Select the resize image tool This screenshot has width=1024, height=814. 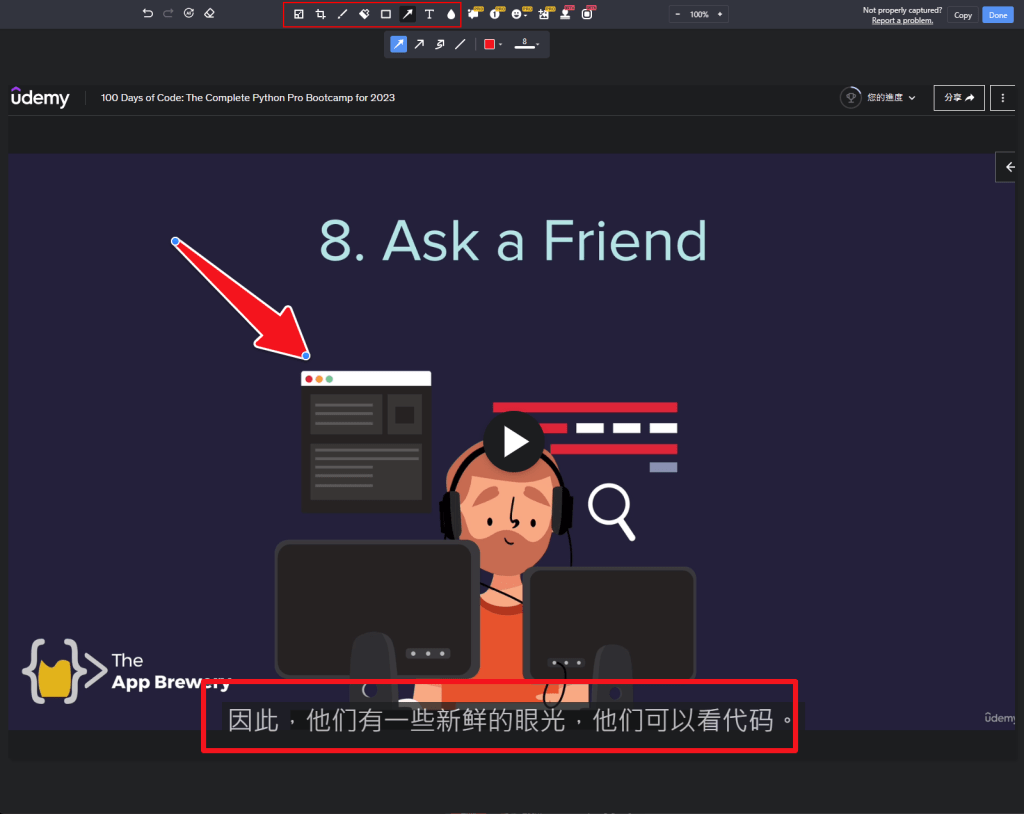pos(299,14)
